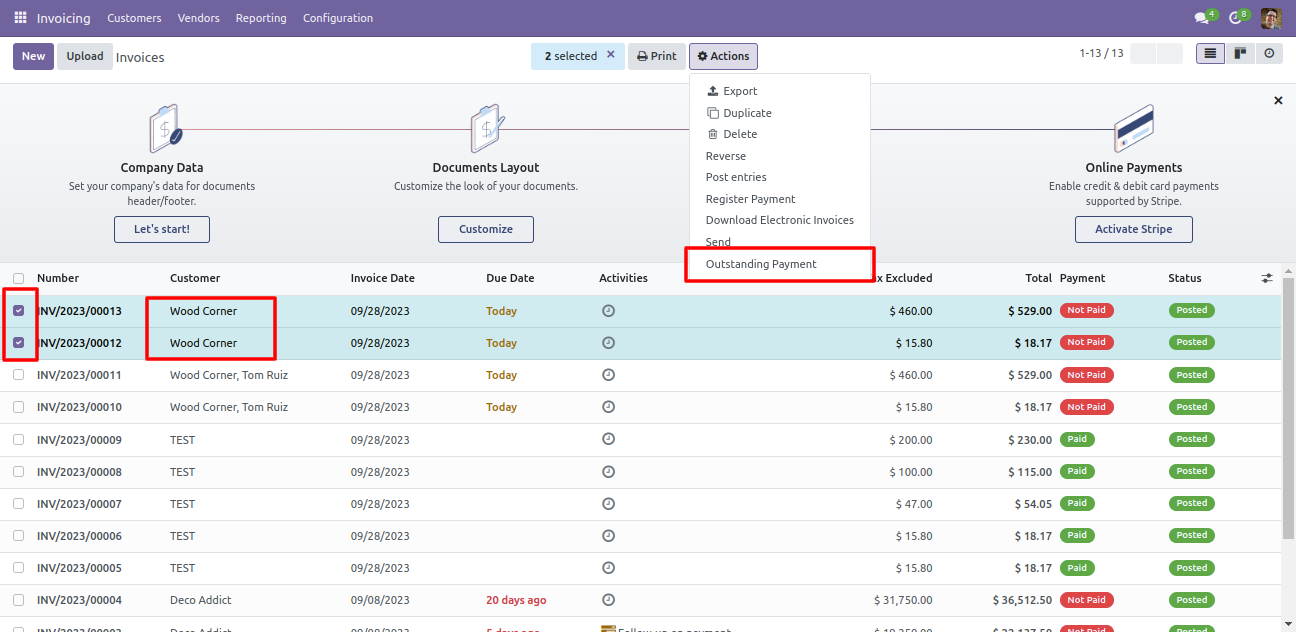Click the Company Data document icon

point(165,128)
